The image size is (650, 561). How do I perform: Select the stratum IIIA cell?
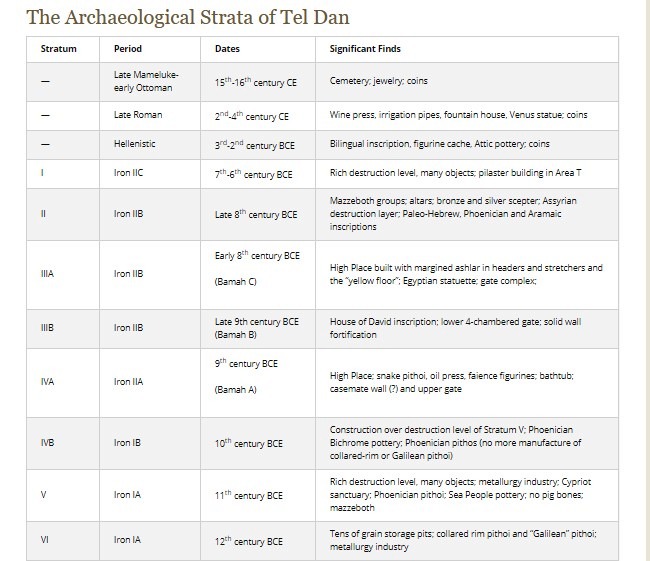point(63,274)
